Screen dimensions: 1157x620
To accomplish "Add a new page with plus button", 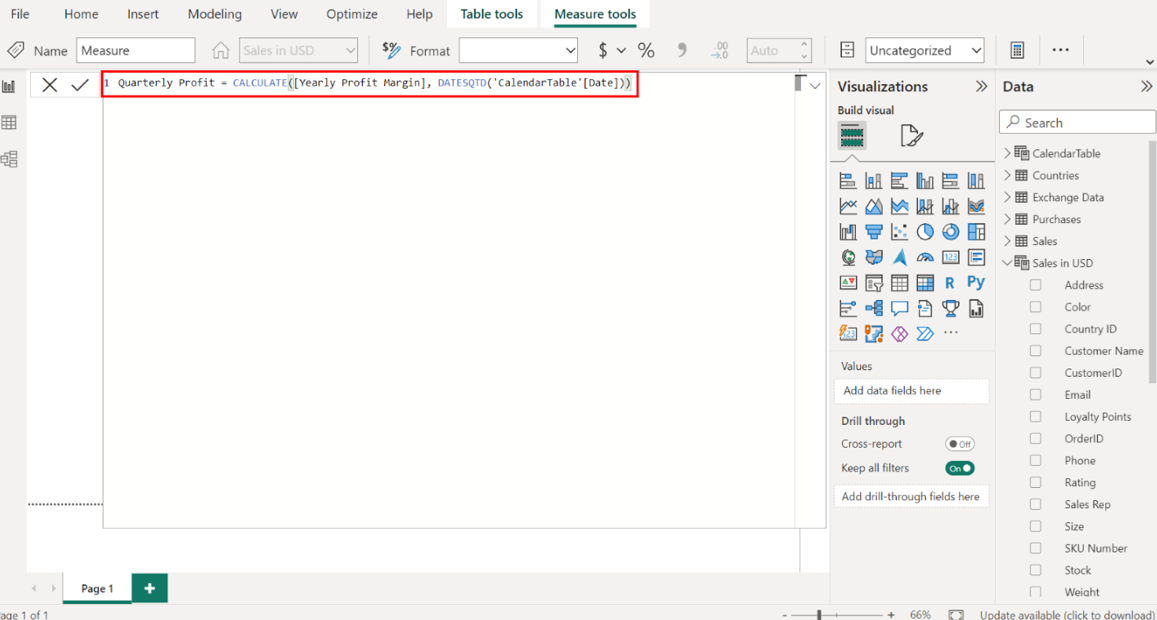I will click(149, 589).
